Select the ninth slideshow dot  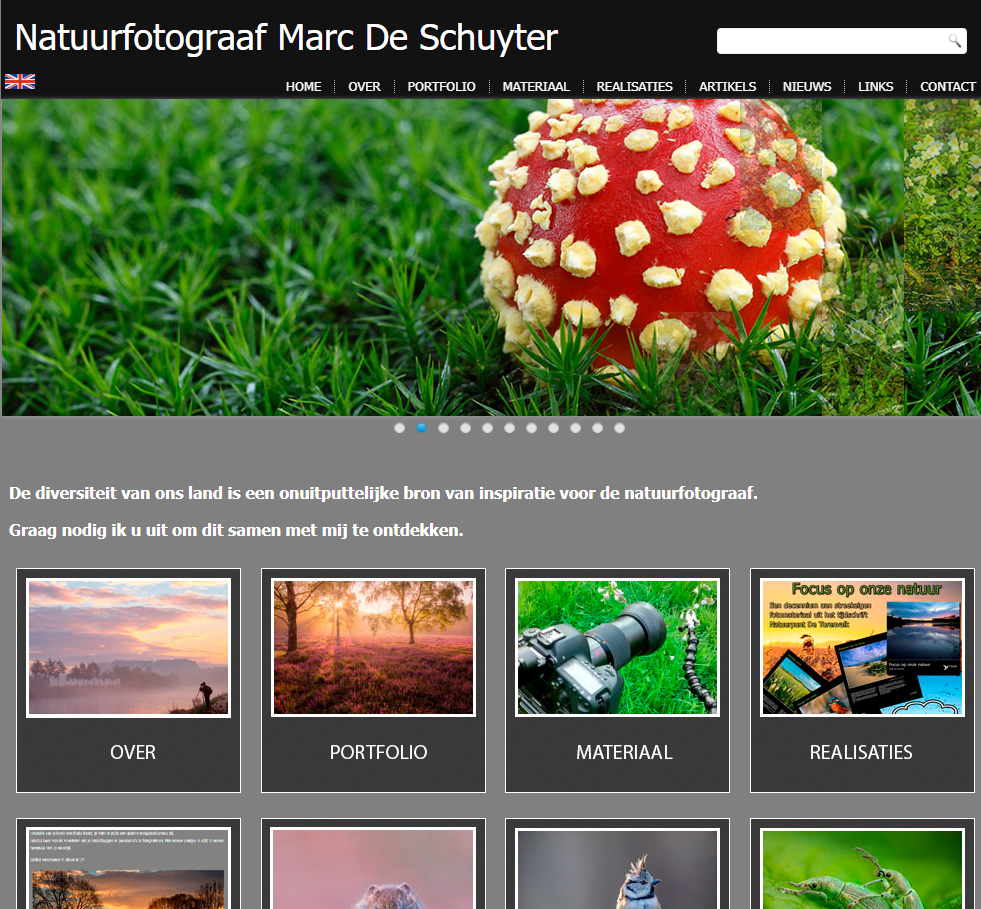click(x=576, y=428)
